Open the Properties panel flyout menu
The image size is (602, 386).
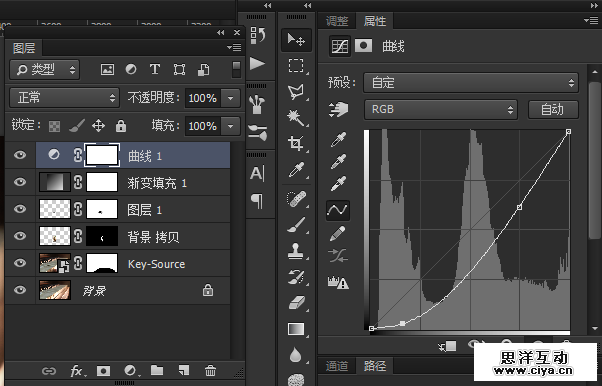pyautogui.click(x=591, y=20)
